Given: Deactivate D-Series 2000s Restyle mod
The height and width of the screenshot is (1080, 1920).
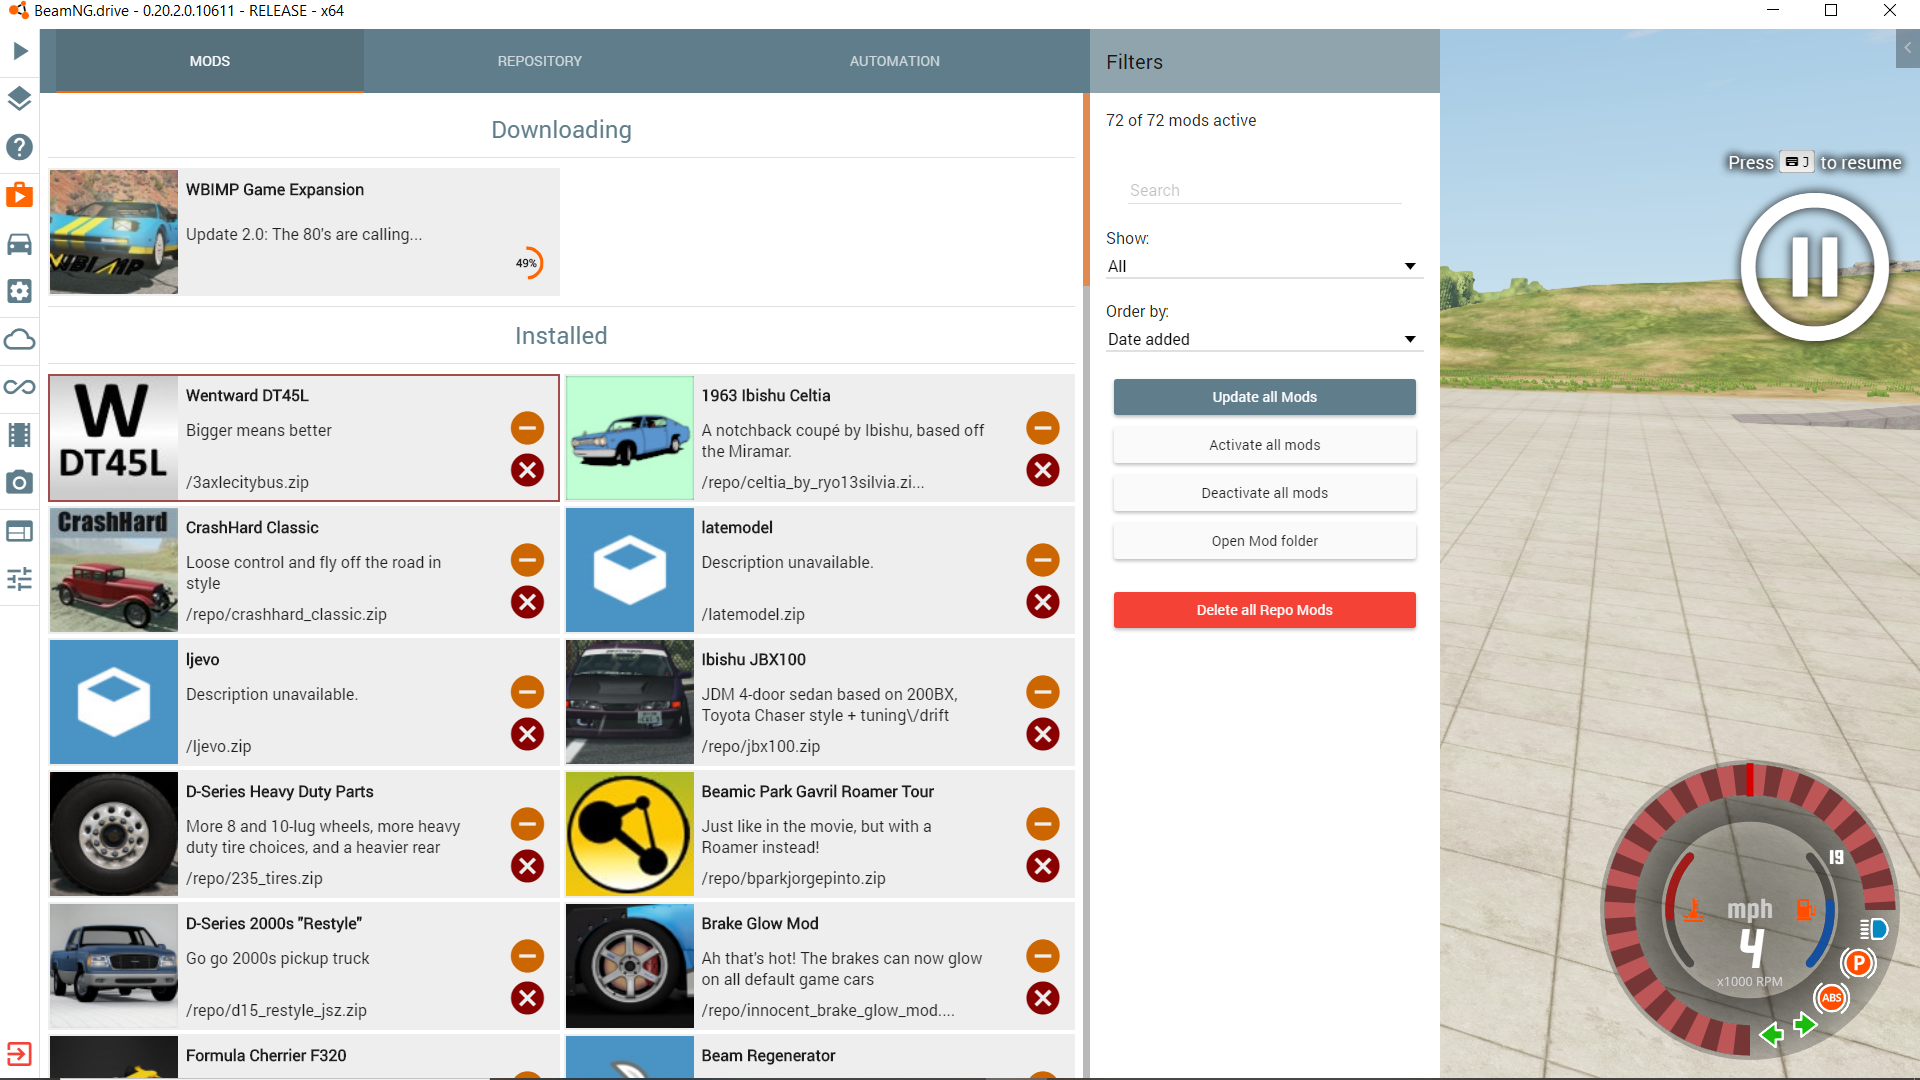Looking at the screenshot, I should 527,956.
